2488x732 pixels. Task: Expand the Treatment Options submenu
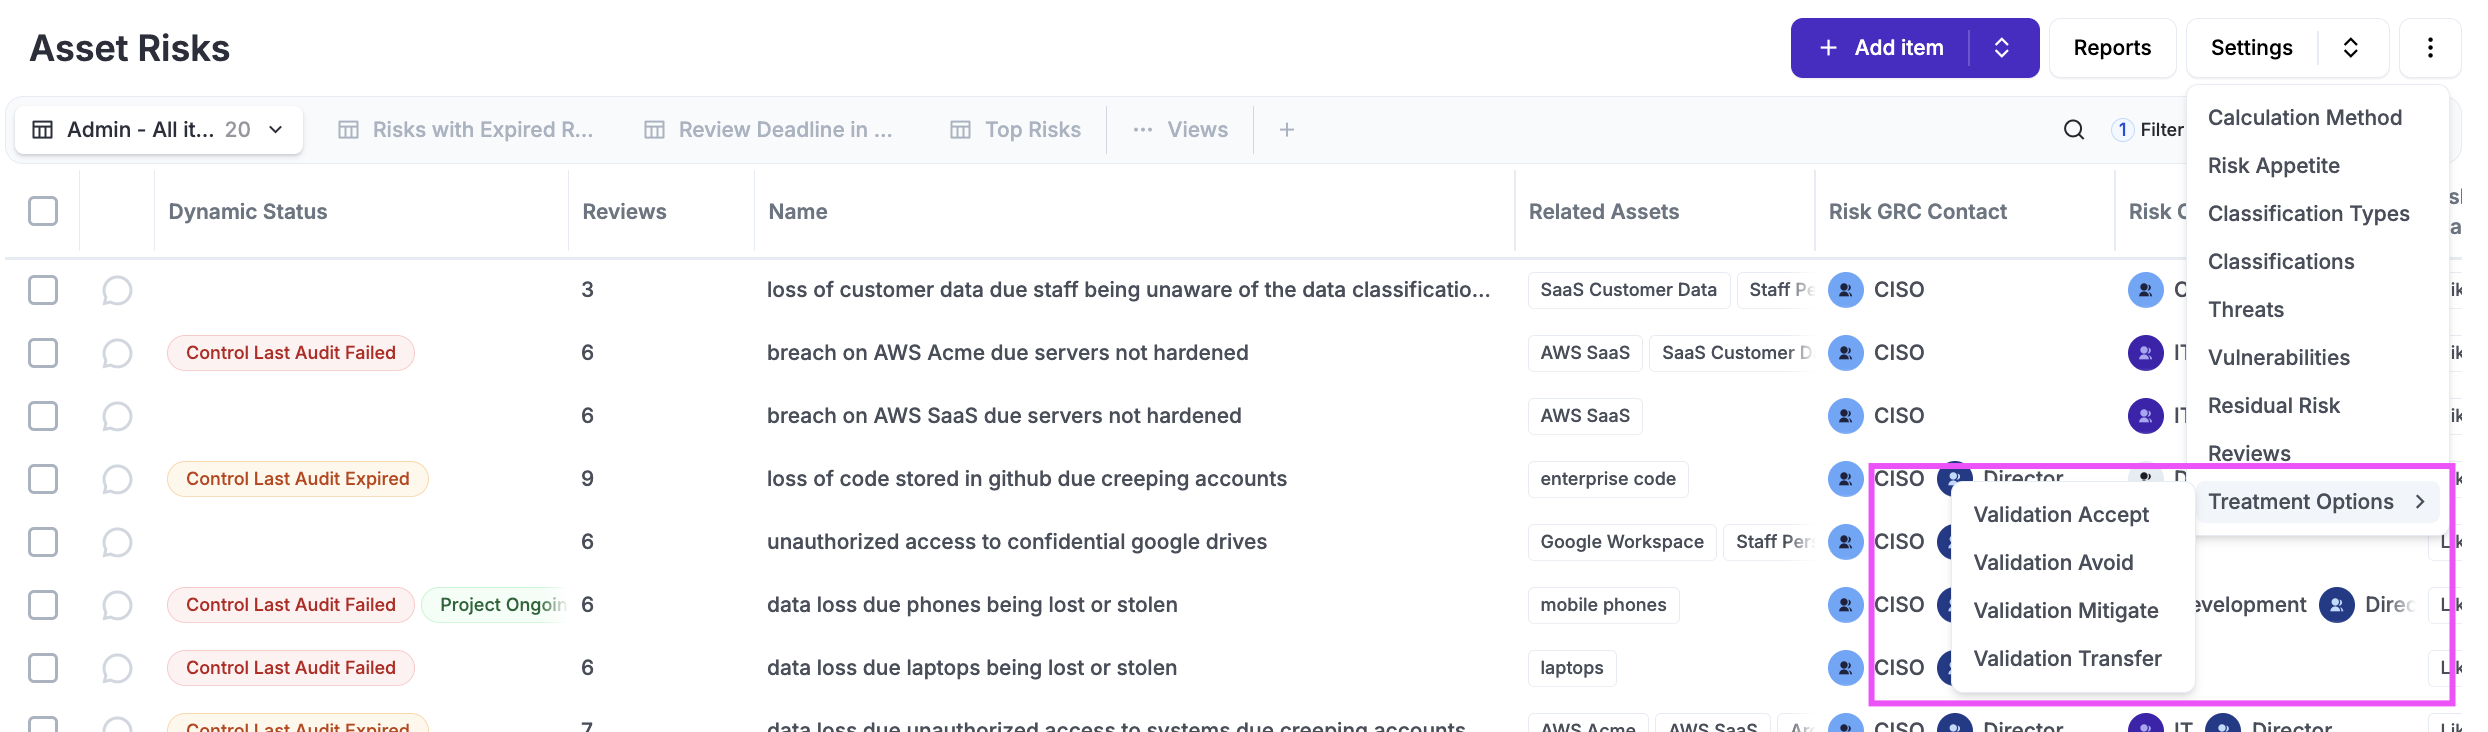(x=2316, y=502)
